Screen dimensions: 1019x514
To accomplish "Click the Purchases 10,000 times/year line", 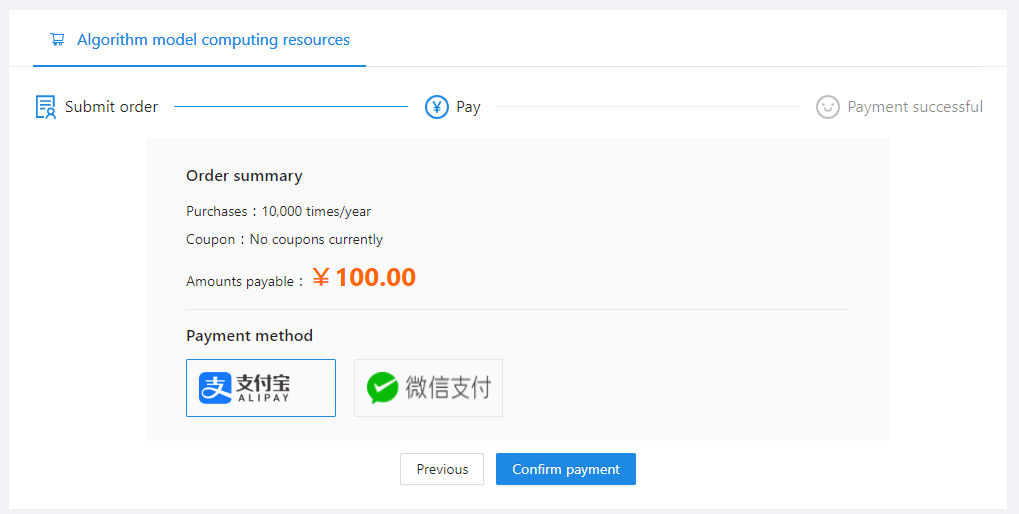I will 278,212.
